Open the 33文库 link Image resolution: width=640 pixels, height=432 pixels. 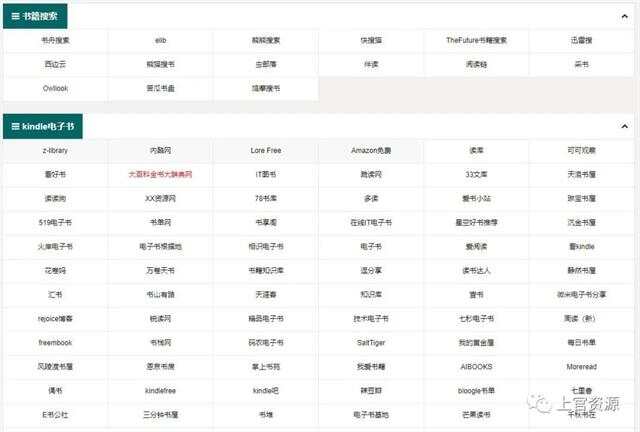pos(476,174)
